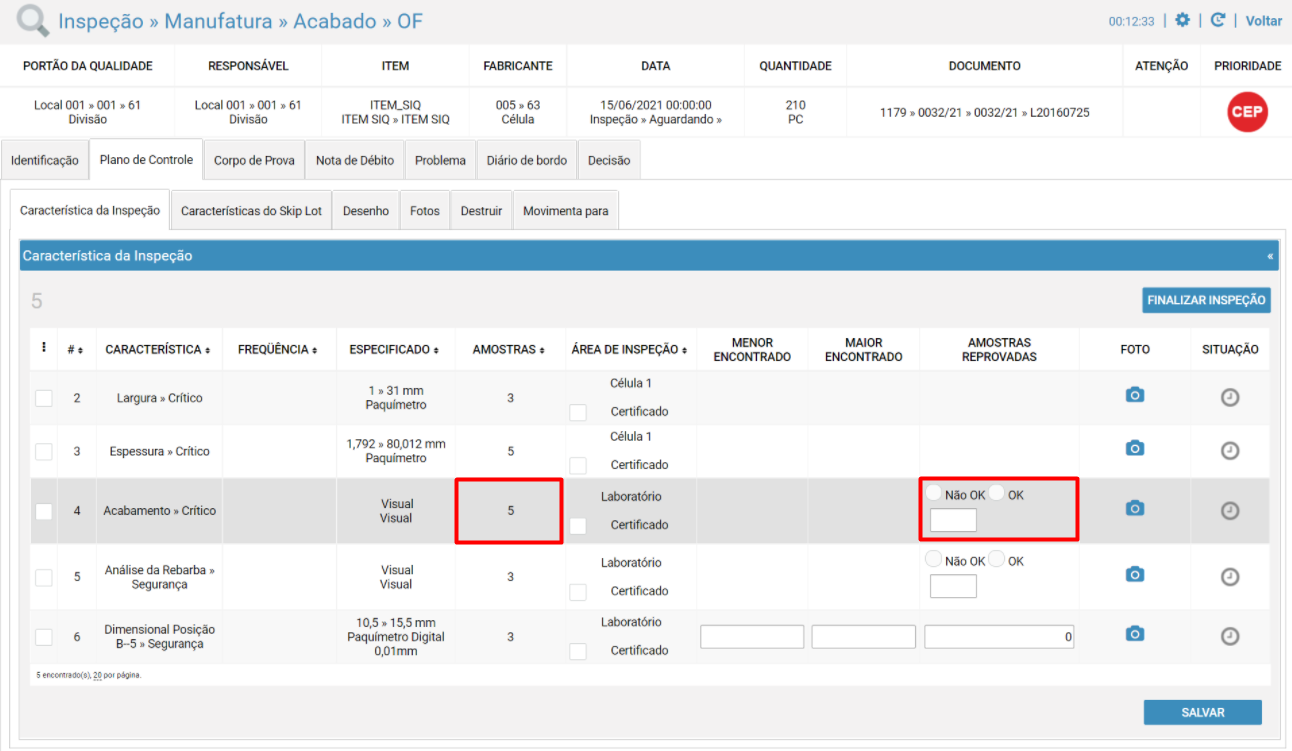Go to the Decisão tab
Viewport: 1292px width, 751px height.
(609, 160)
